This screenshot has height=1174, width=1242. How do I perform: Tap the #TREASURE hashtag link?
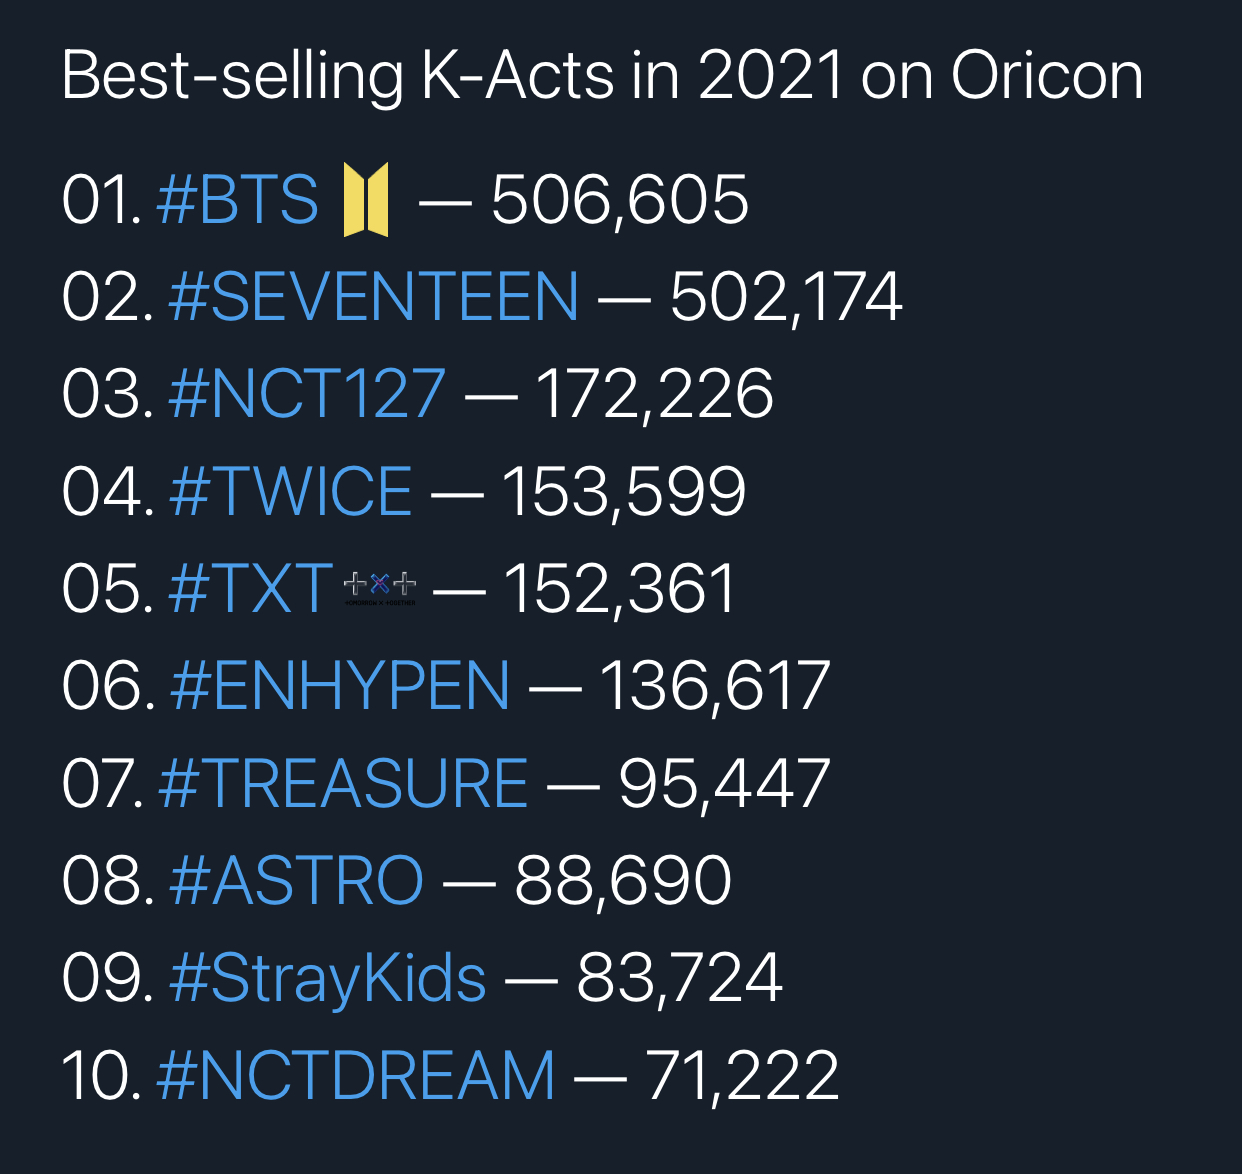pos(343,782)
